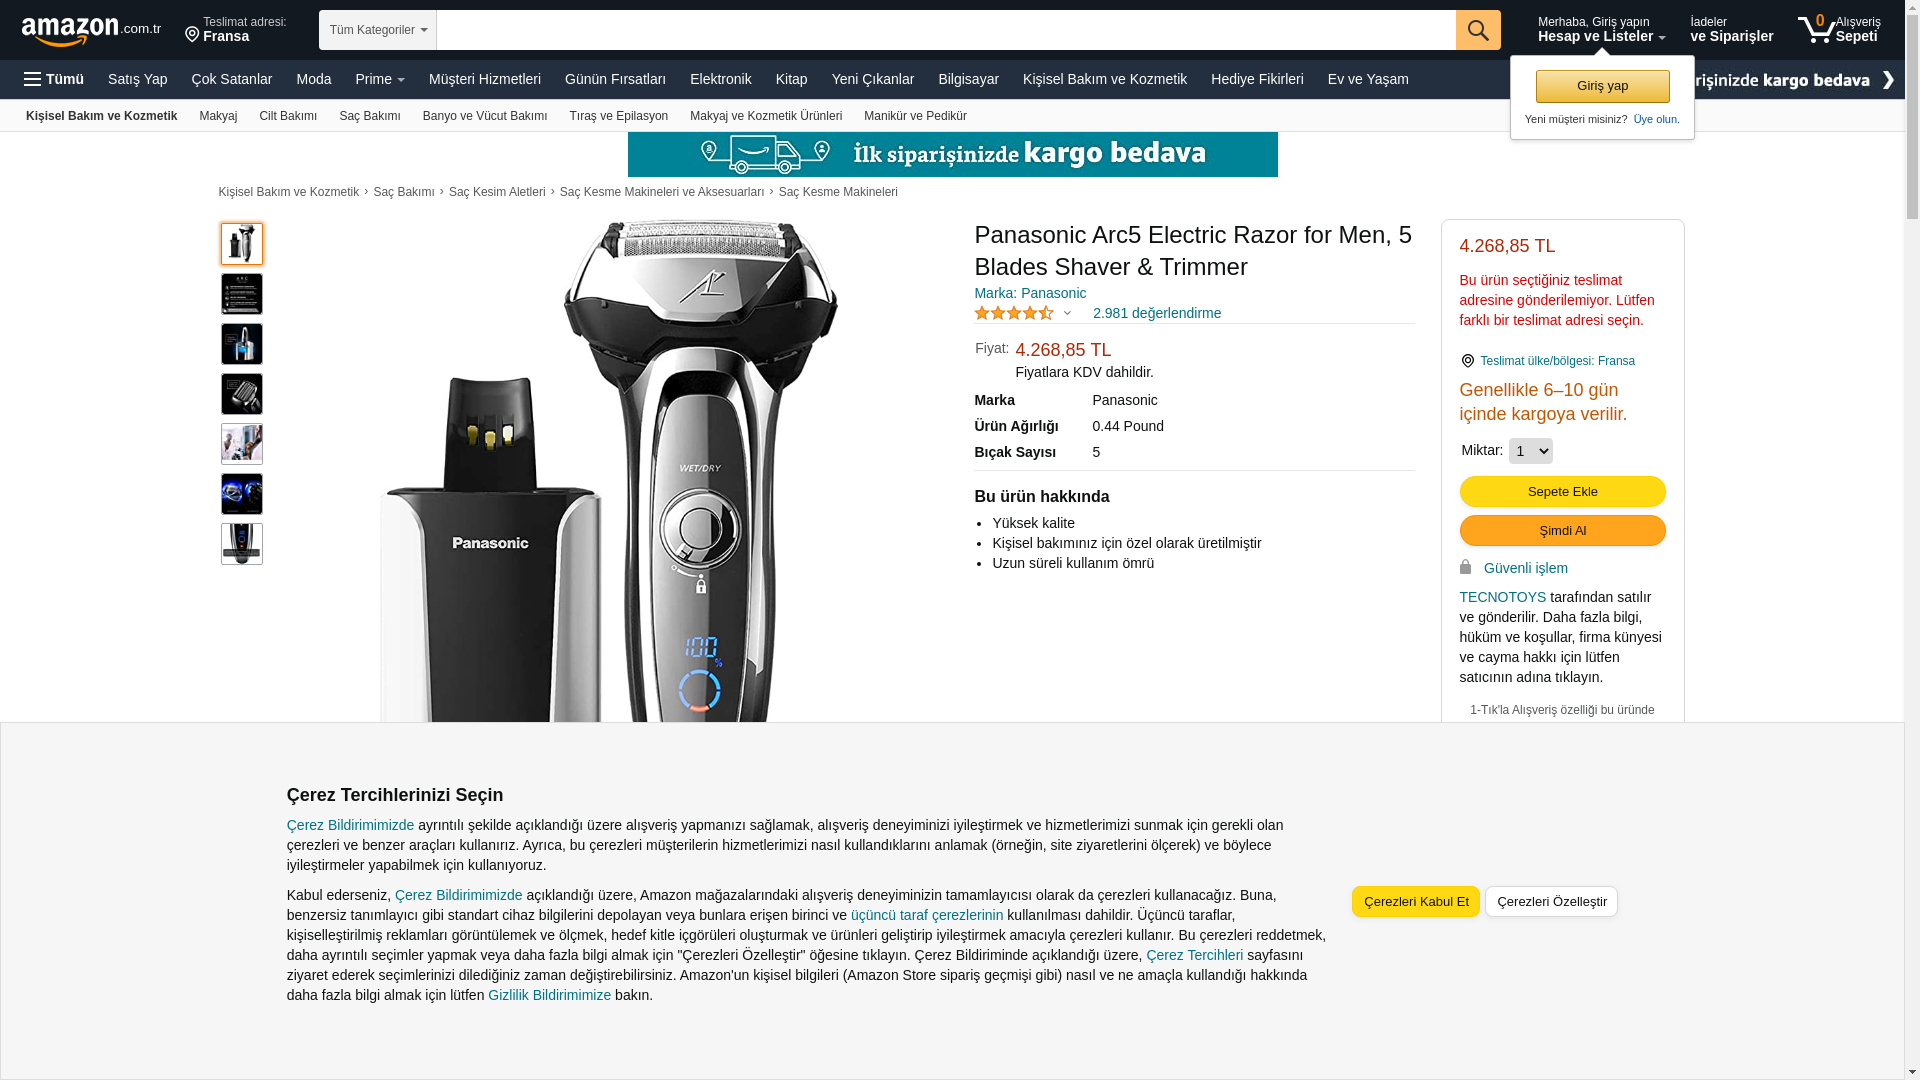Image resolution: width=1920 pixels, height=1080 pixels.
Task: Open the TECNOTOYS seller link
Action: 1502,597
